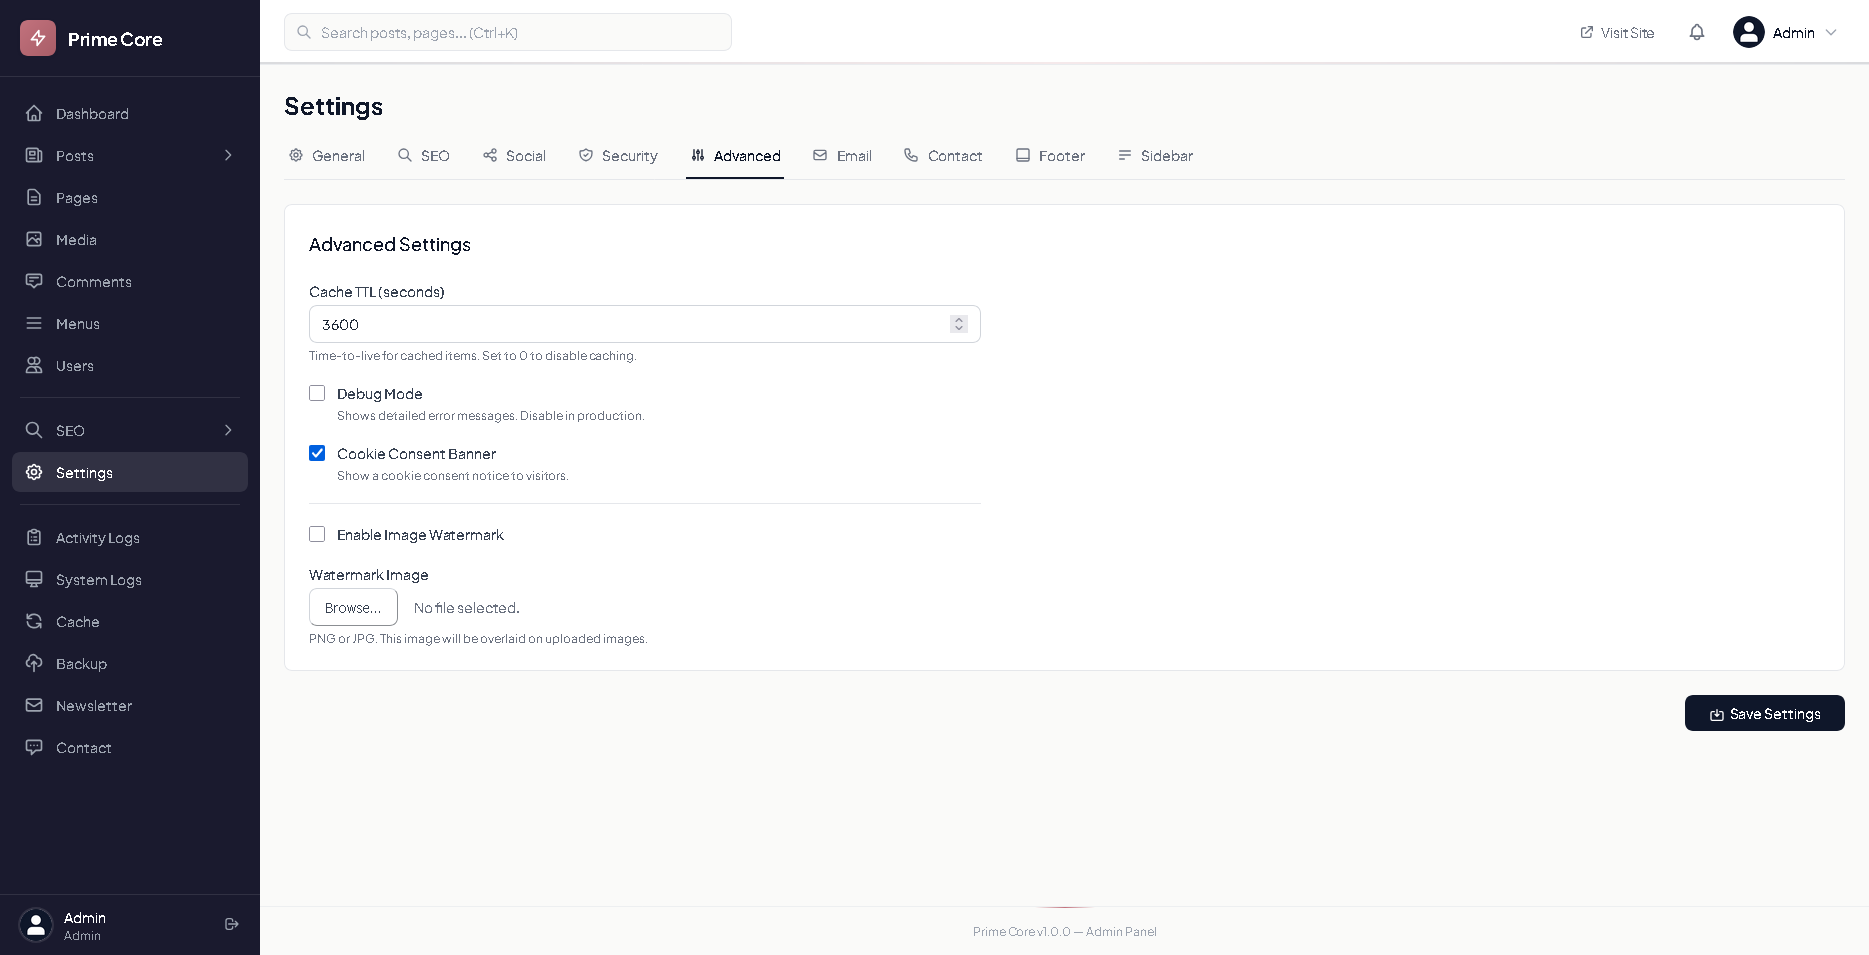The width and height of the screenshot is (1869, 955).
Task: Click the Cache refresh icon in sidebar
Action: click(x=34, y=622)
